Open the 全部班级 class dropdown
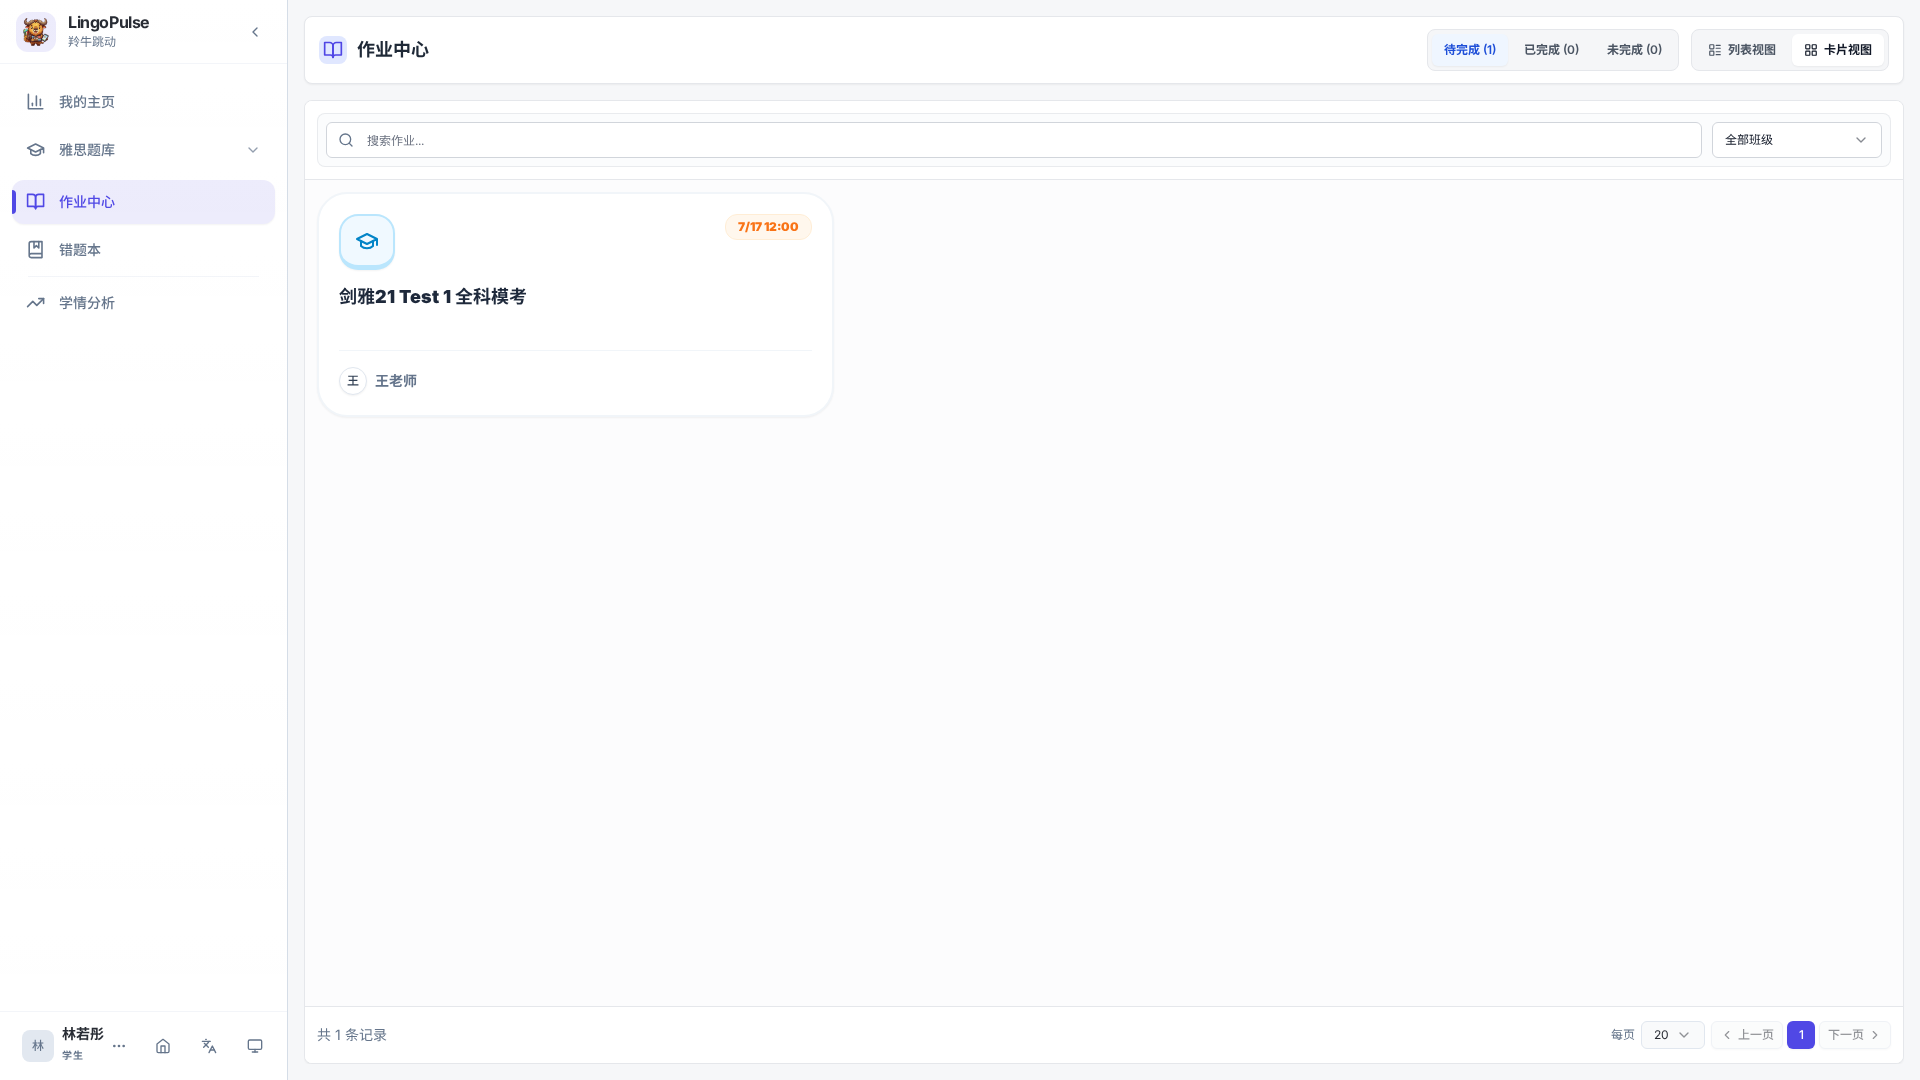The height and width of the screenshot is (1080, 1920). coord(1796,140)
